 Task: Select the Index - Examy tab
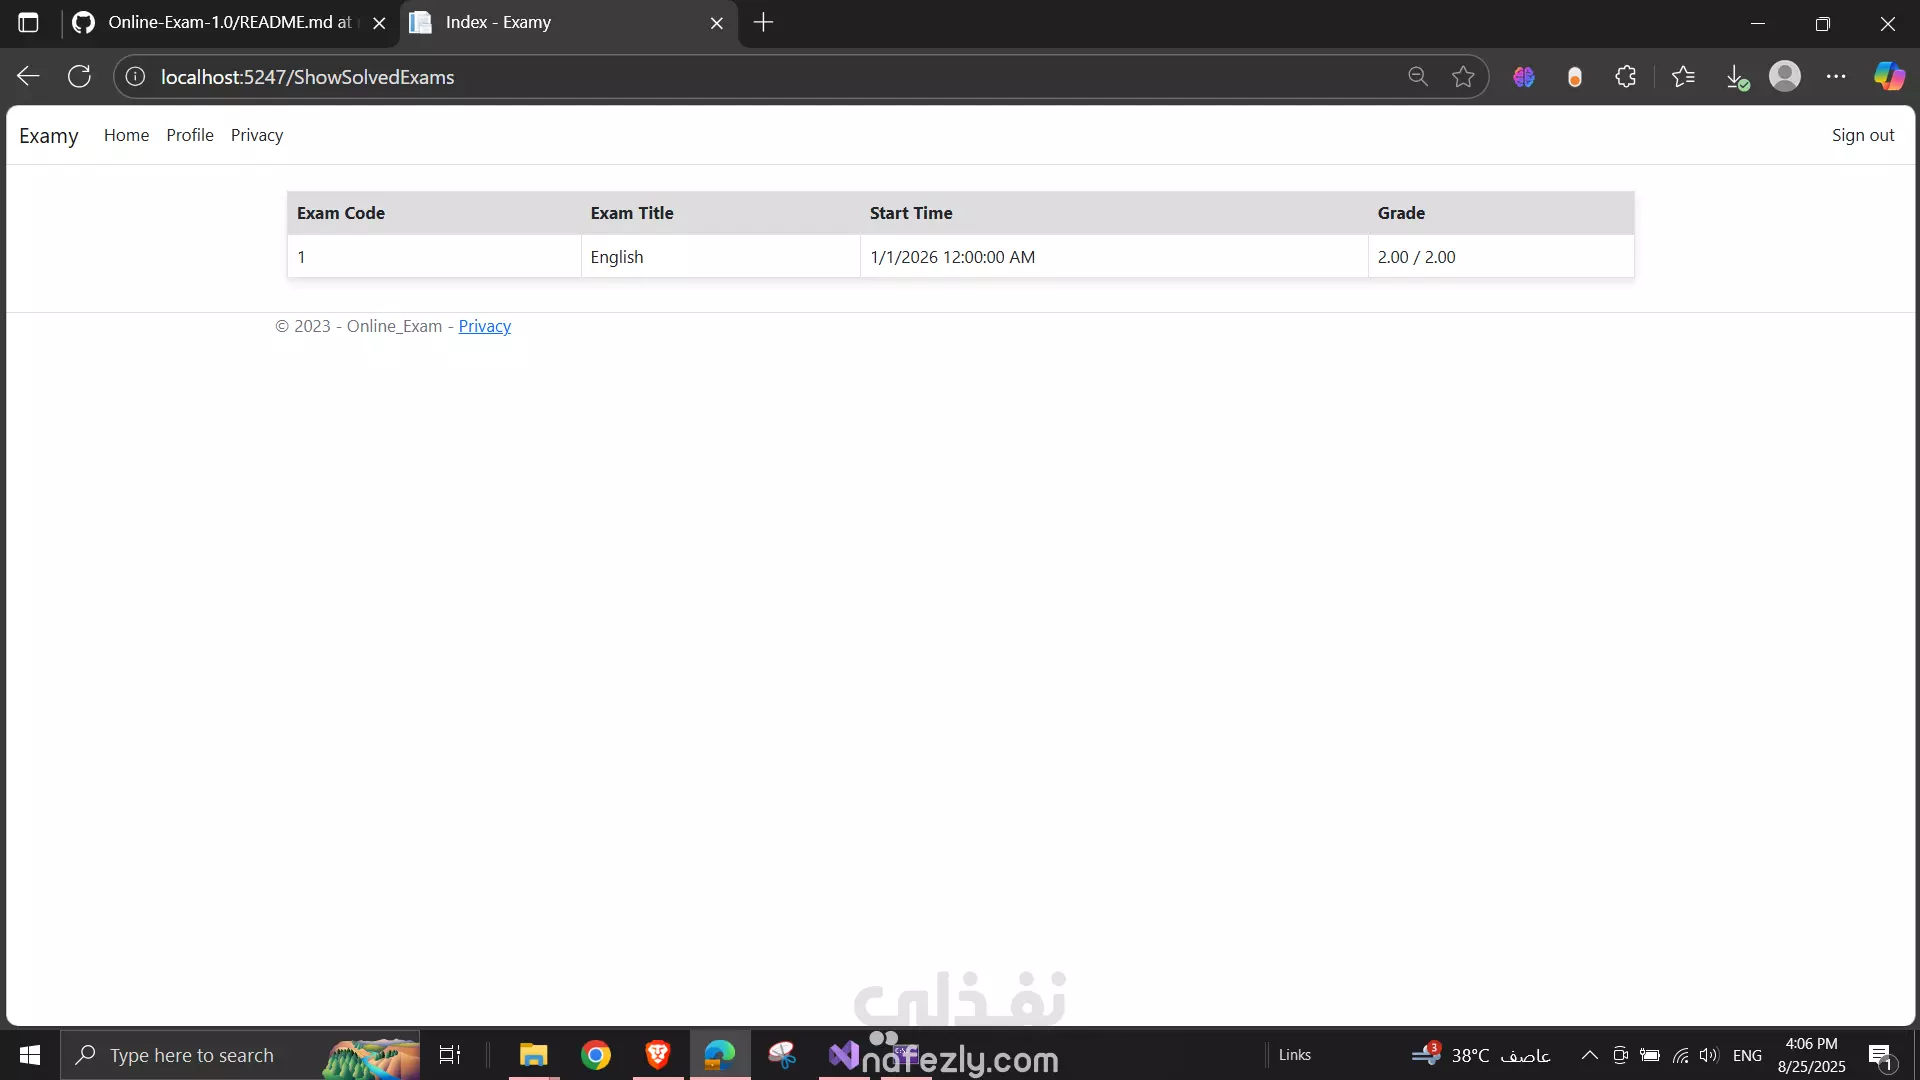pyautogui.click(x=569, y=22)
